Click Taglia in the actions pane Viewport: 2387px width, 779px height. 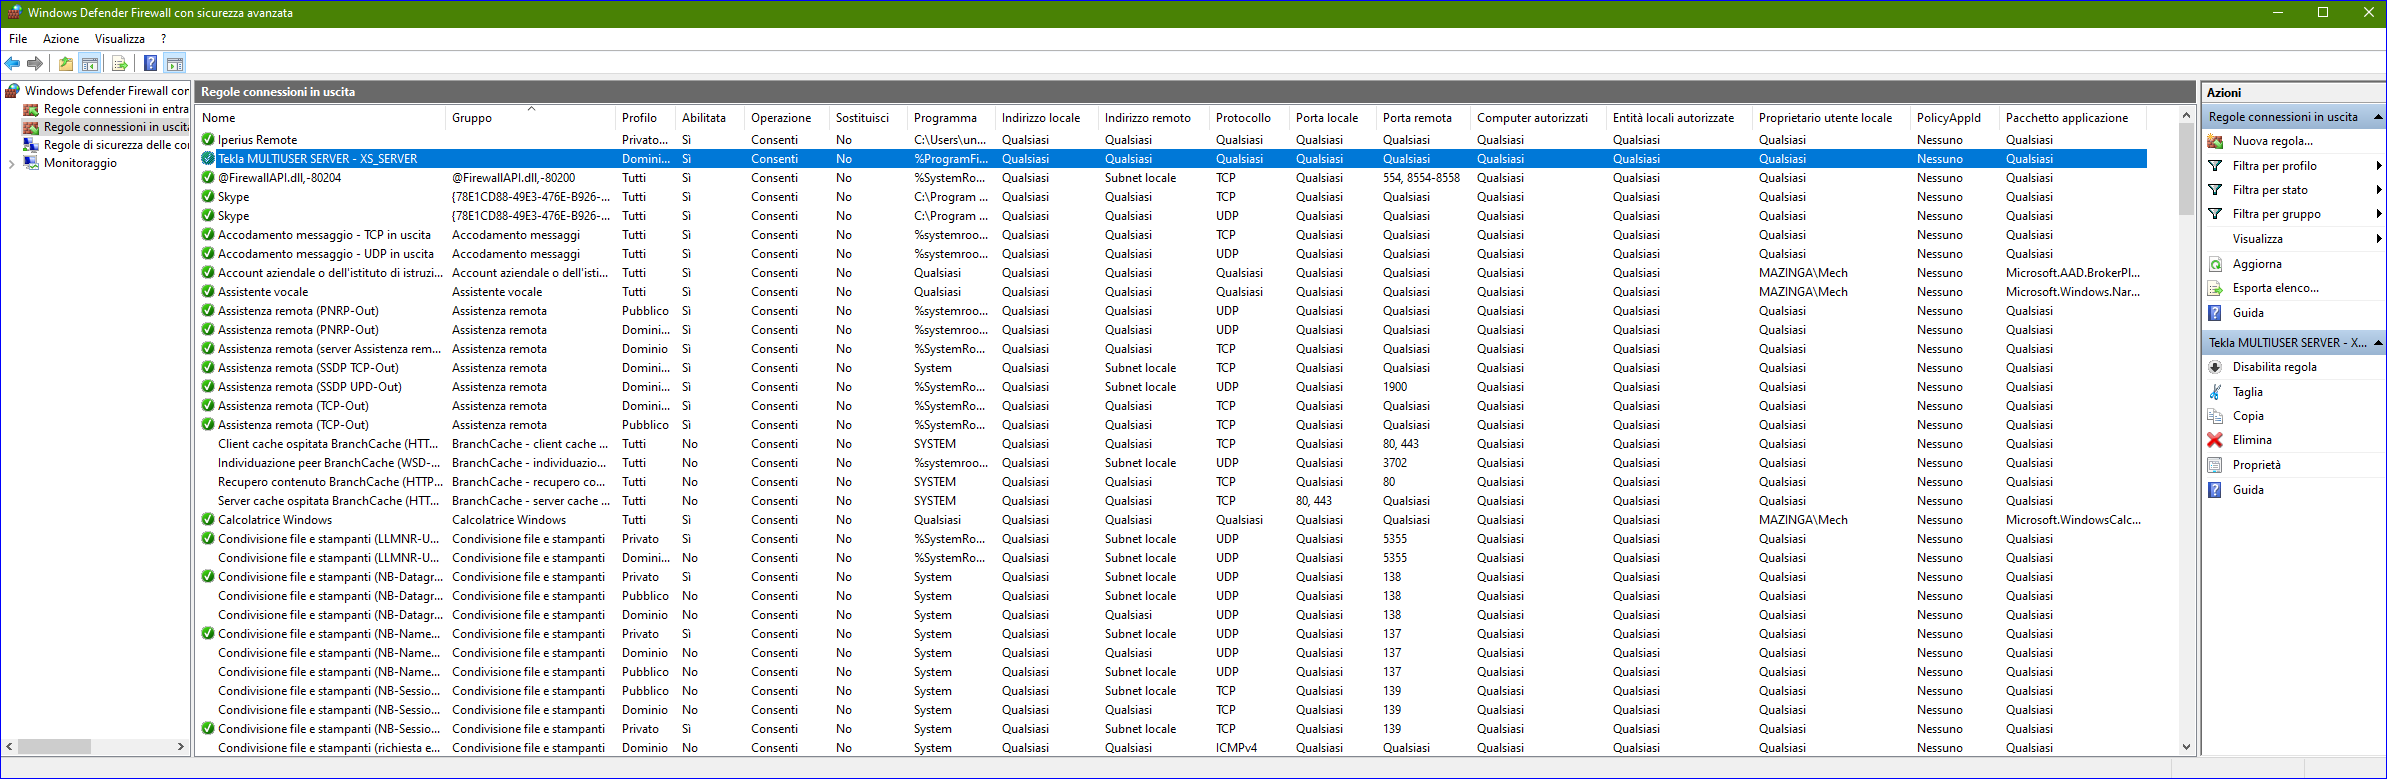[2247, 392]
